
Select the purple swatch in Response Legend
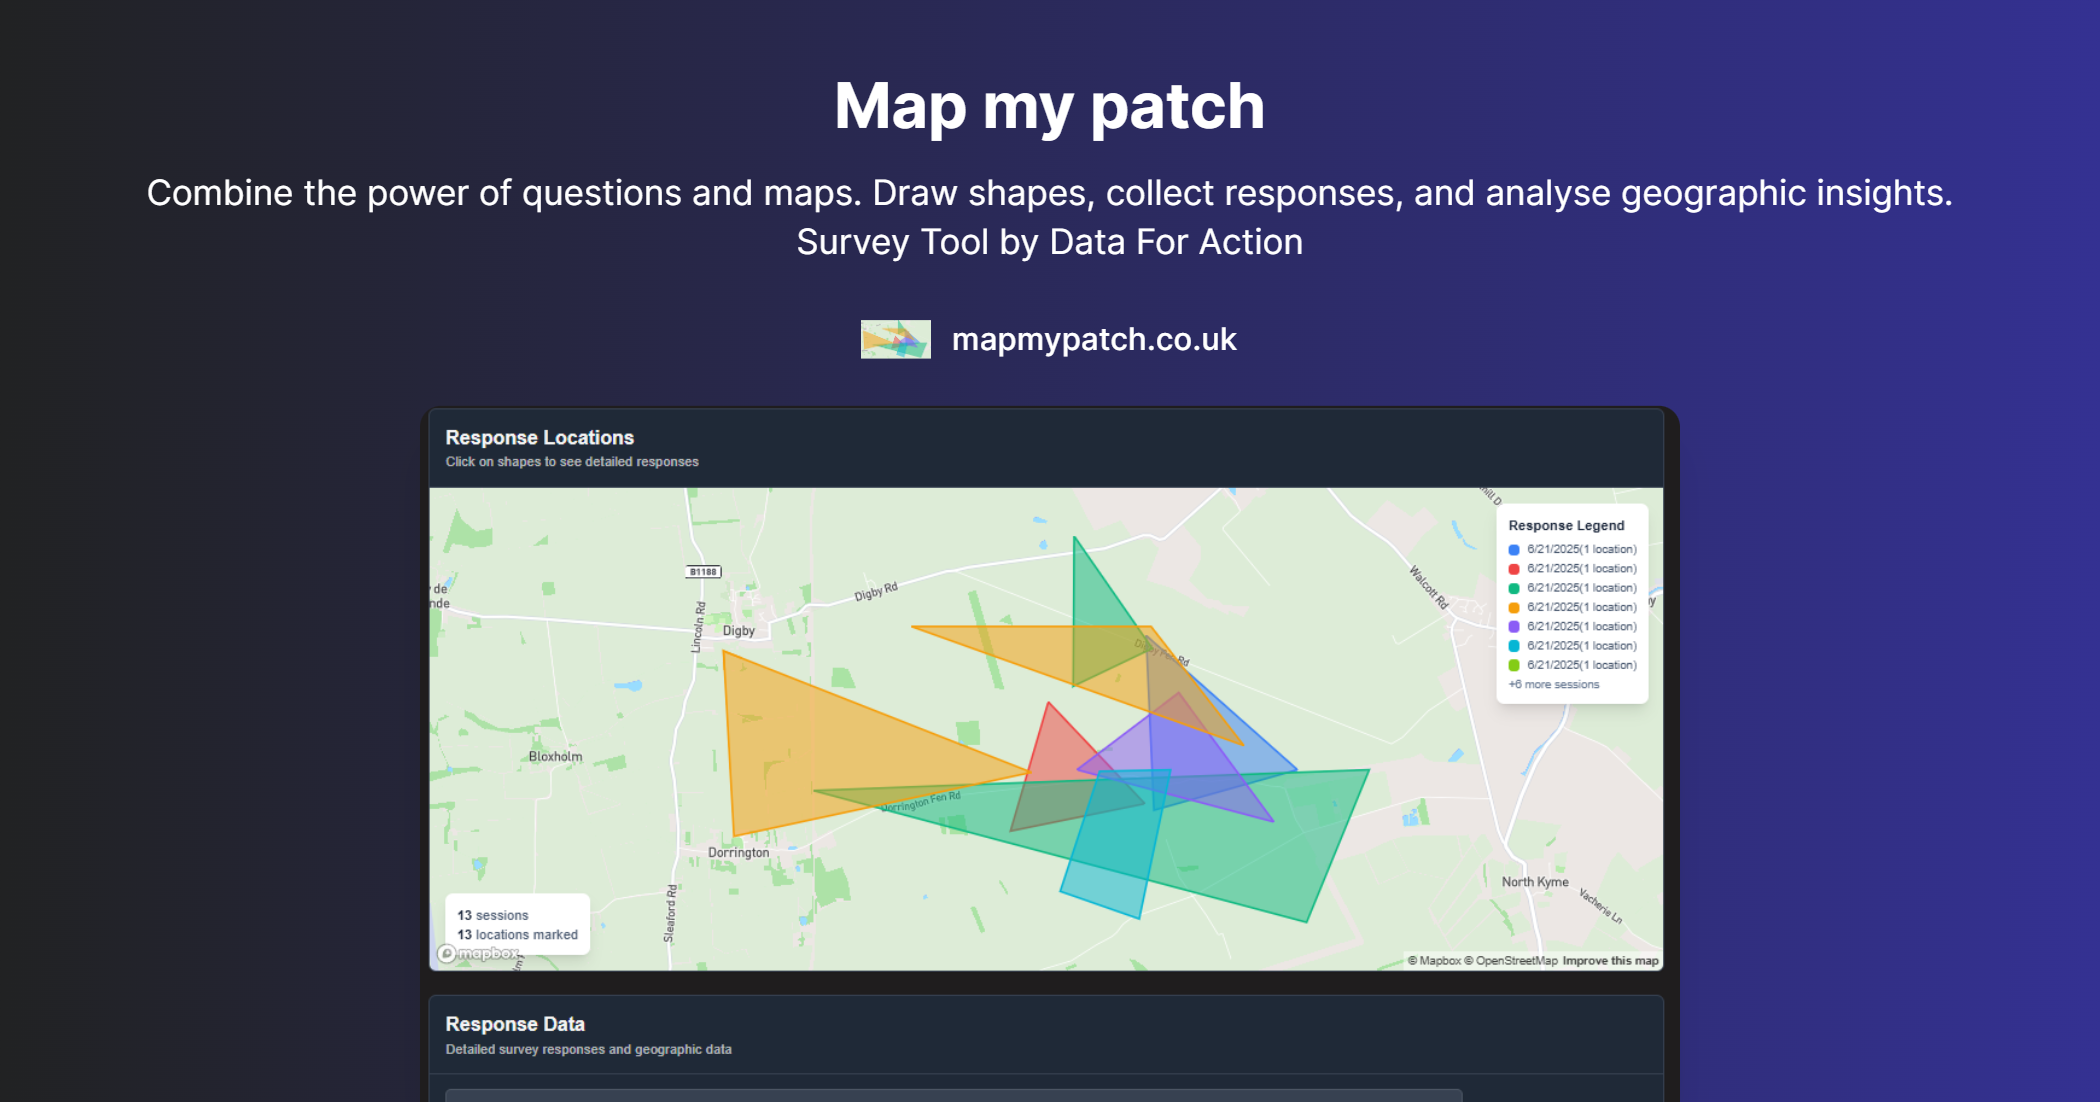pyautogui.click(x=1514, y=627)
